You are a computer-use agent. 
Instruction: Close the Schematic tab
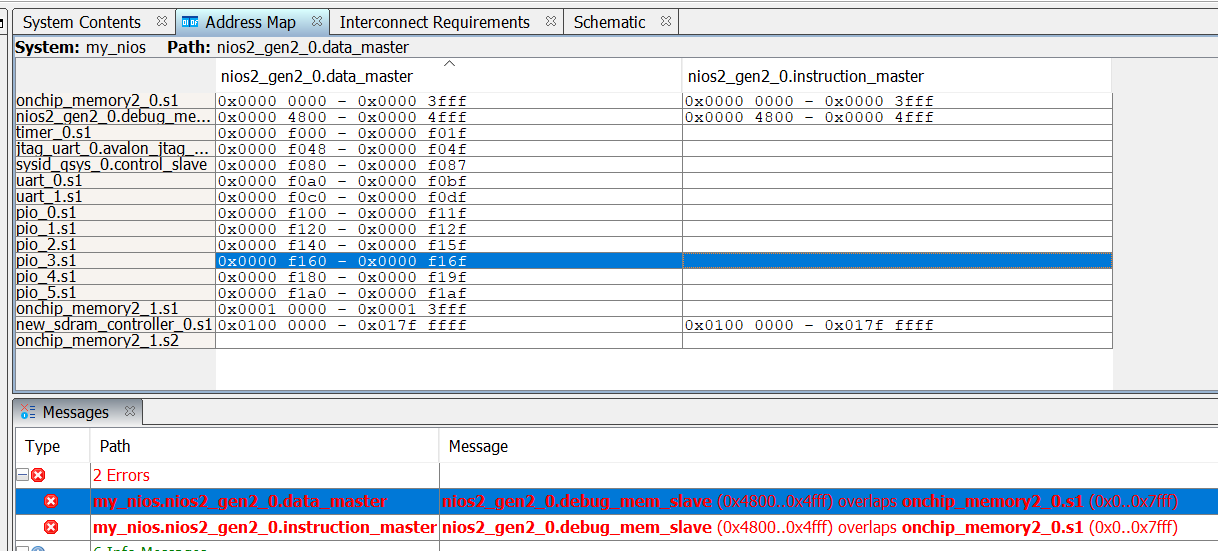tap(666, 22)
